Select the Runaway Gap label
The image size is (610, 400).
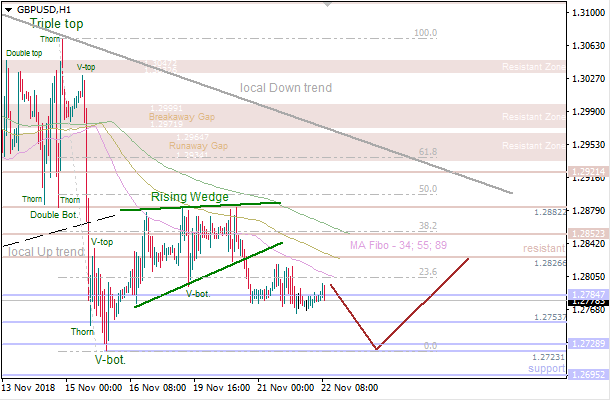[198, 146]
